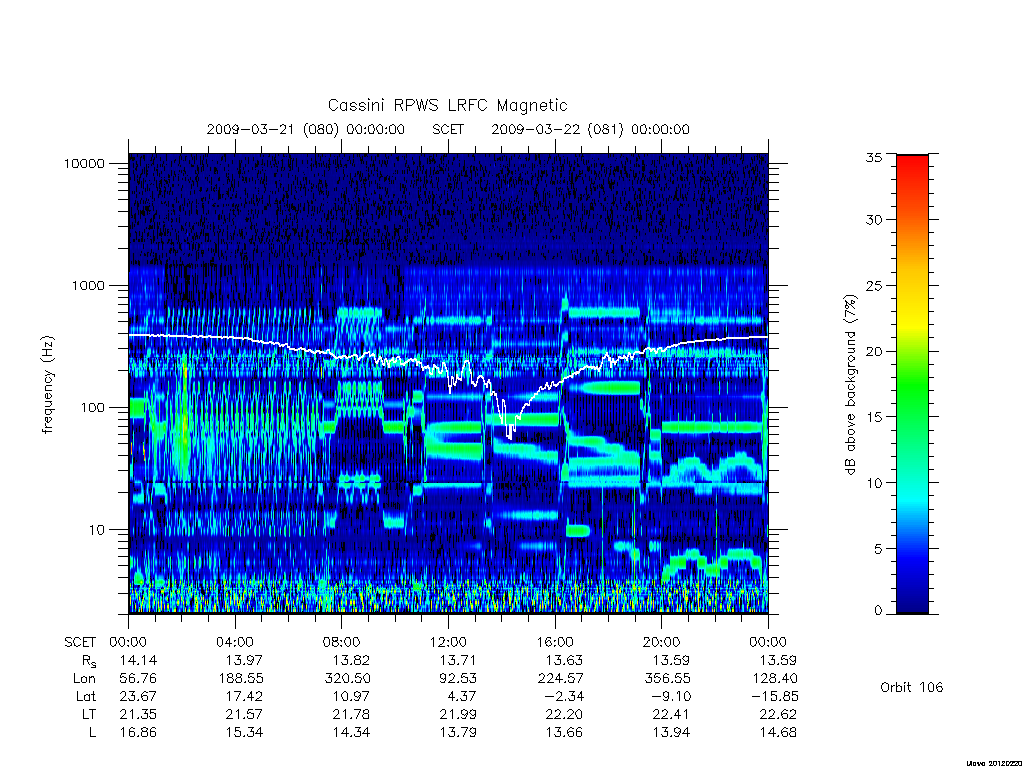
Task: Click the LT row header label
Action: point(88,714)
